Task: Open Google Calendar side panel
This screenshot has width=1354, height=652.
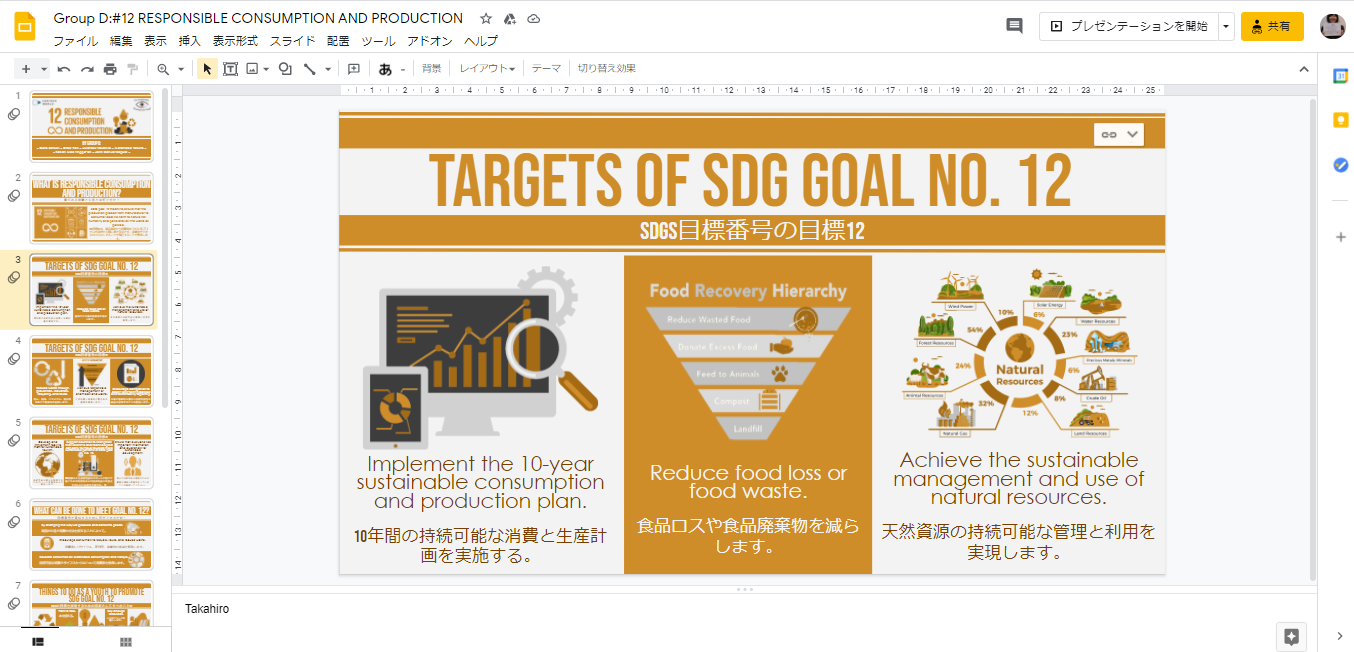Action: [1340, 76]
